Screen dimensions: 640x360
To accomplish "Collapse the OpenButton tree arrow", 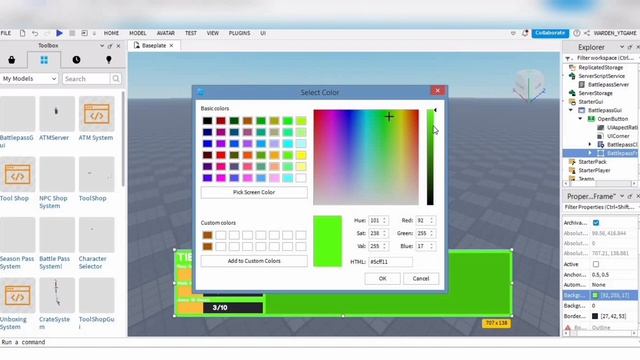I will click(x=580, y=119).
